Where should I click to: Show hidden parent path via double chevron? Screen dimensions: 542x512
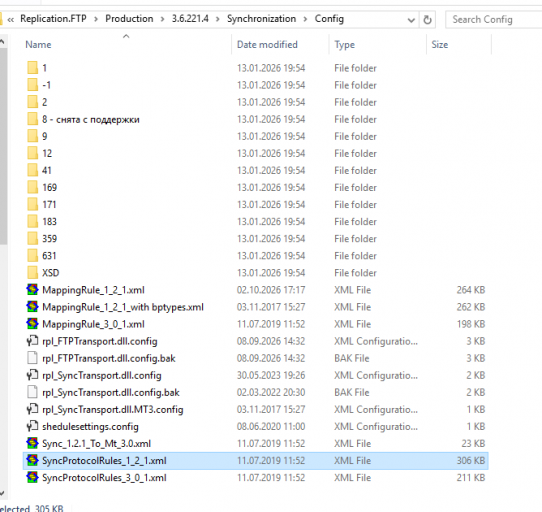(x=11, y=19)
